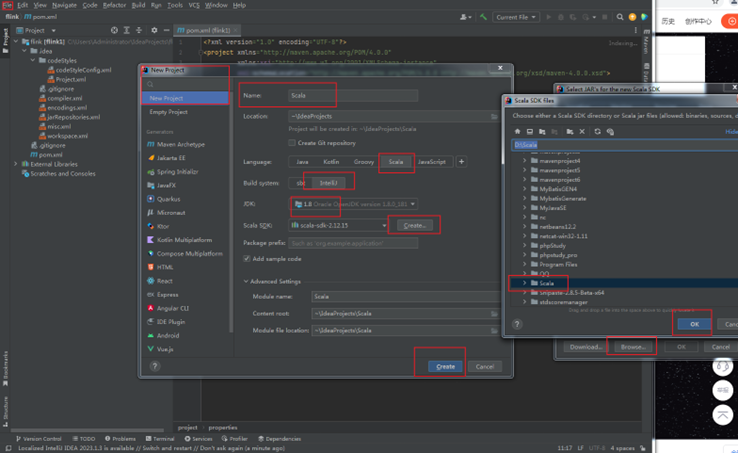Open the Tools menu
738x453 pixels.
(175, 5)
